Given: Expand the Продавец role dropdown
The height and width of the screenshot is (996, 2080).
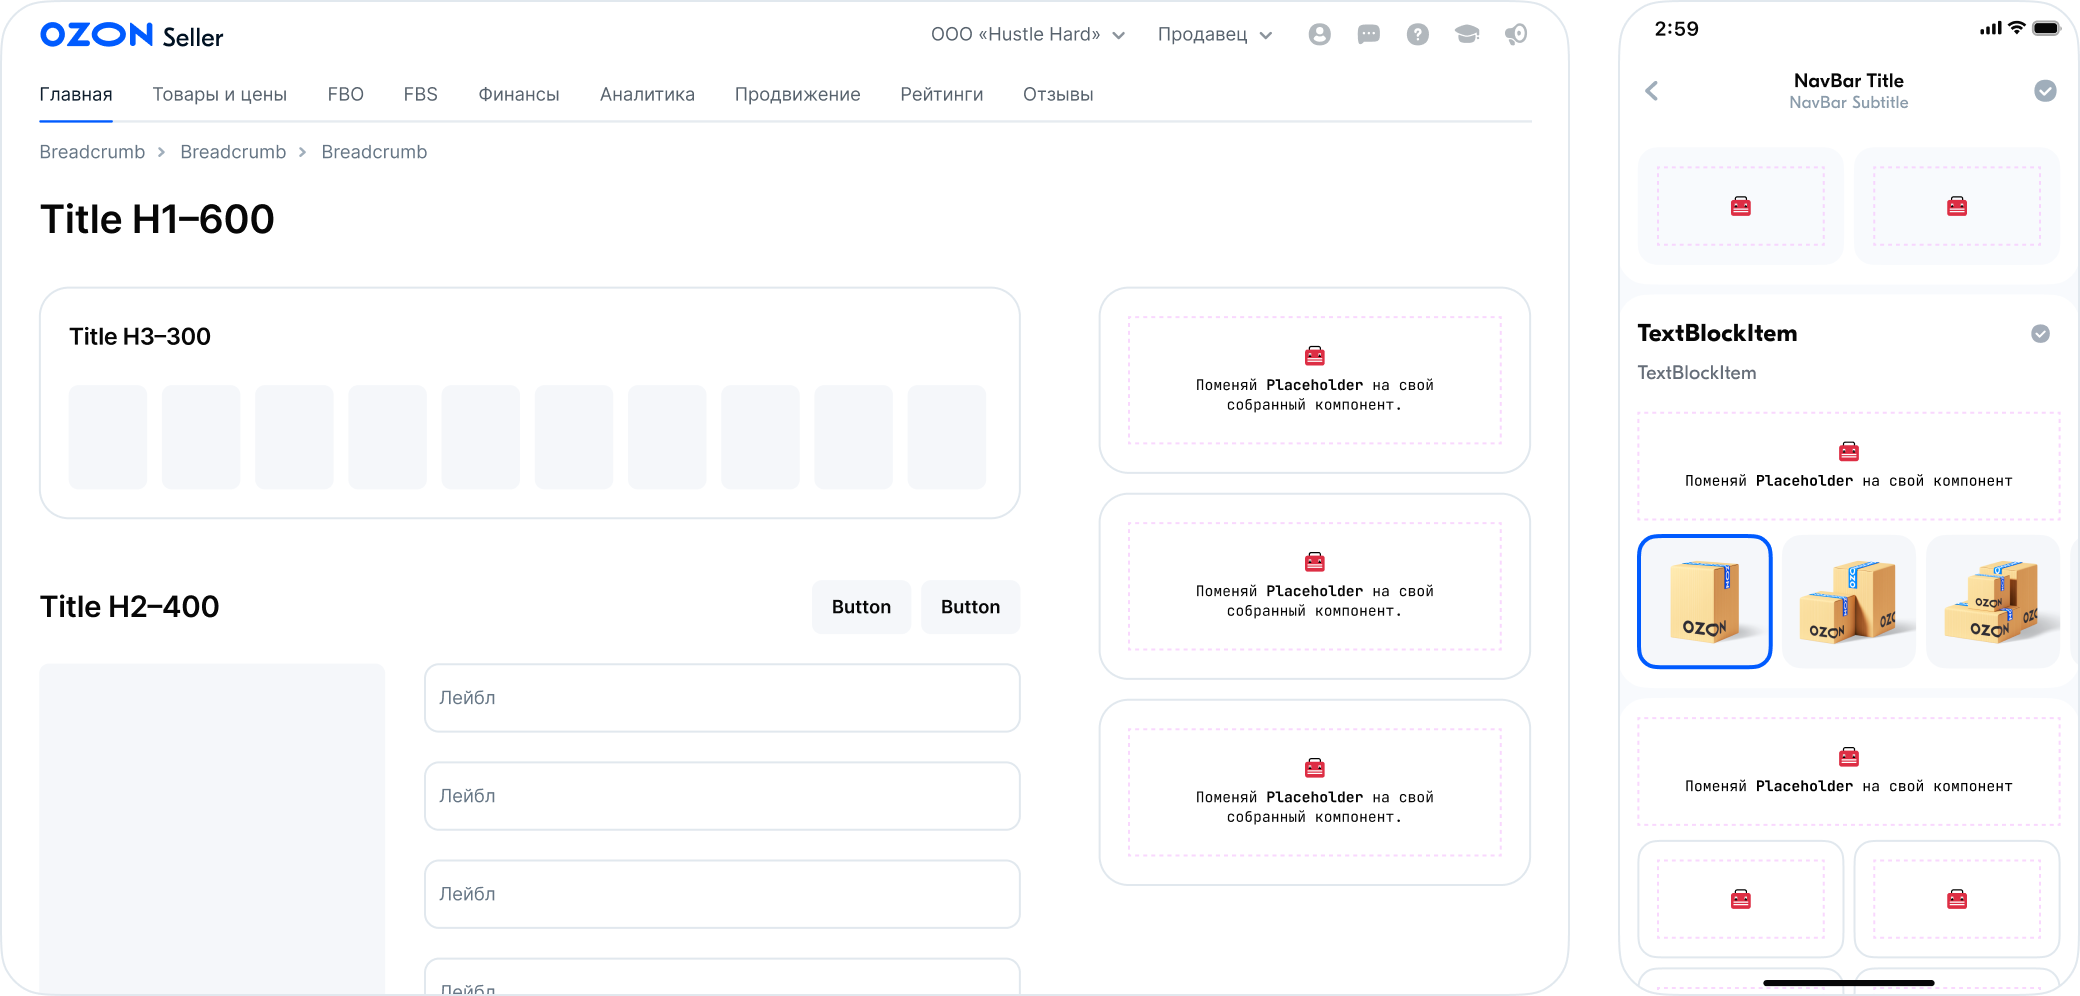Looking at the screenshot, I should pos(1215,35).
